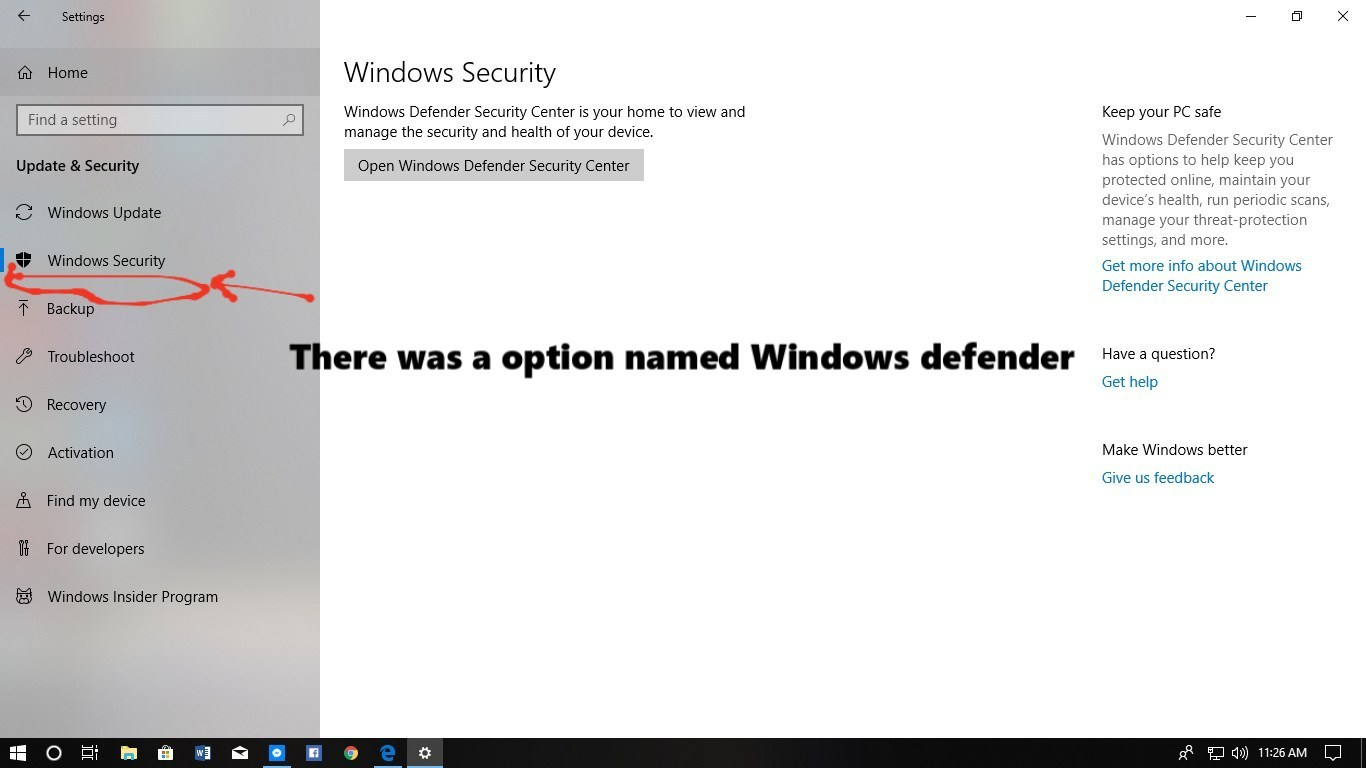
Task: Open Messenger from the taskbar
Action: pos(277,753)
